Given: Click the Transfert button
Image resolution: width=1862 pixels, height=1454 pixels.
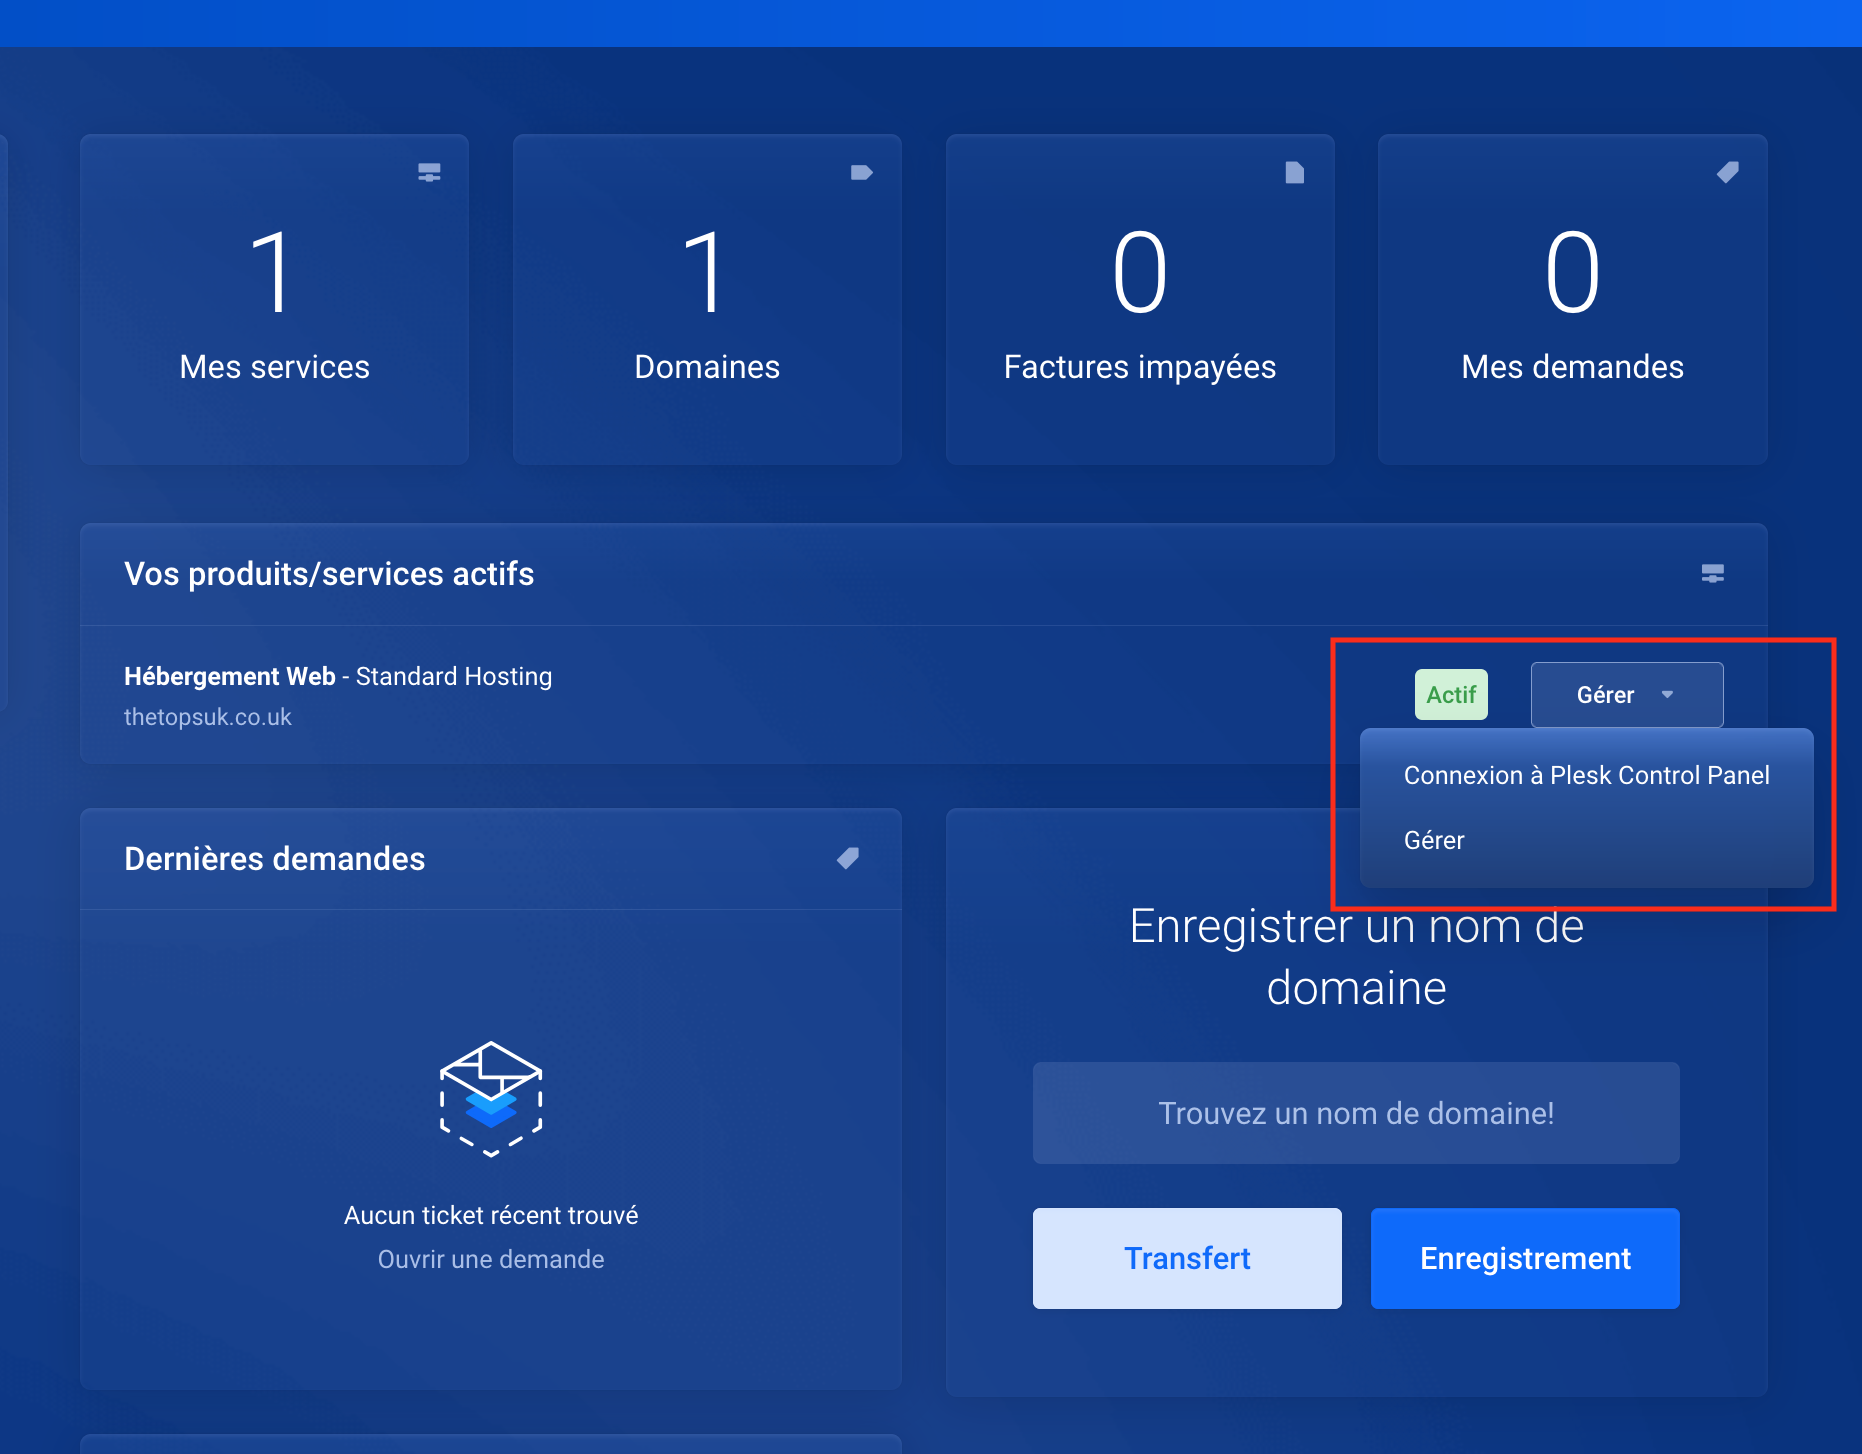Looking at the screenshot, I should [x=1187, y=1258].
